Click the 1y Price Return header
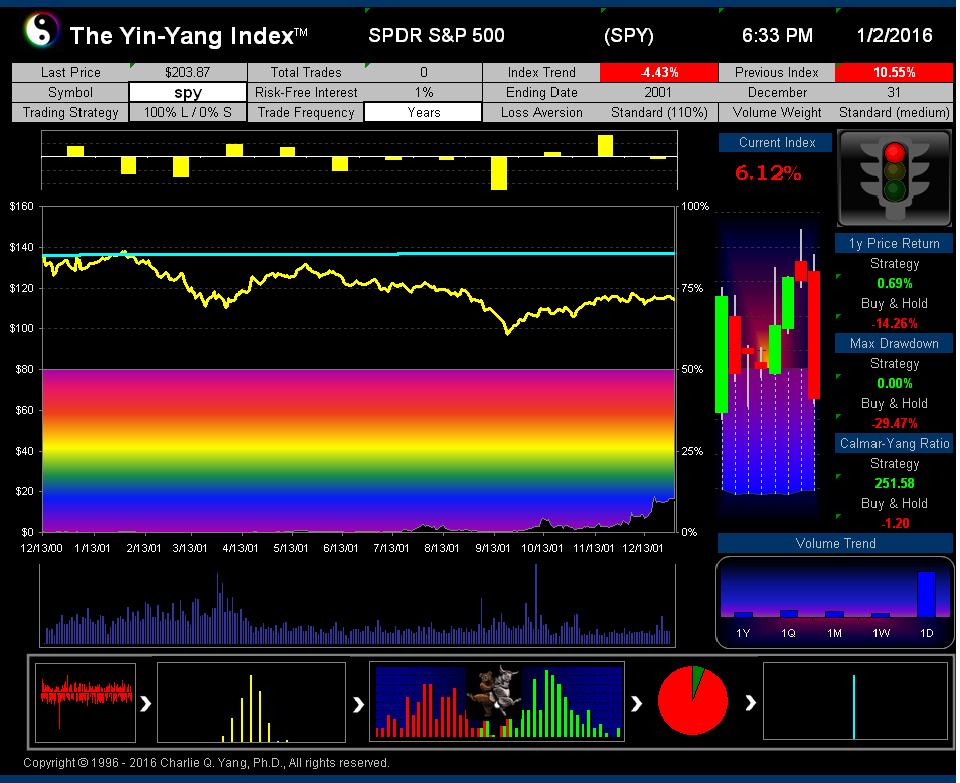Screen dimensions: 960x783 [x=894, y=244]
